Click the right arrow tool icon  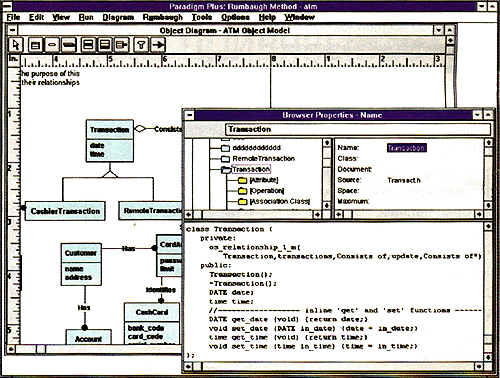(158, 45)
